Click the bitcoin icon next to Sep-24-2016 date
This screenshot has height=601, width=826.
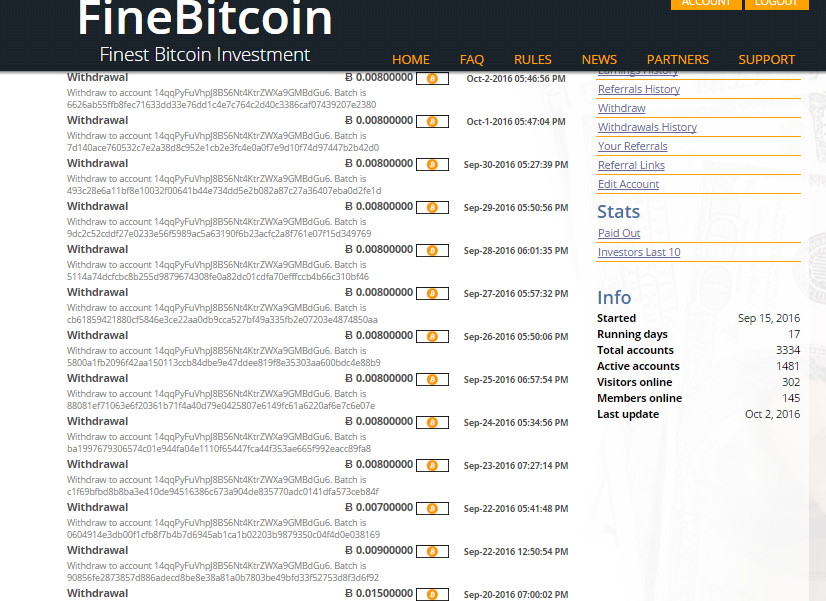pos(432,422)
